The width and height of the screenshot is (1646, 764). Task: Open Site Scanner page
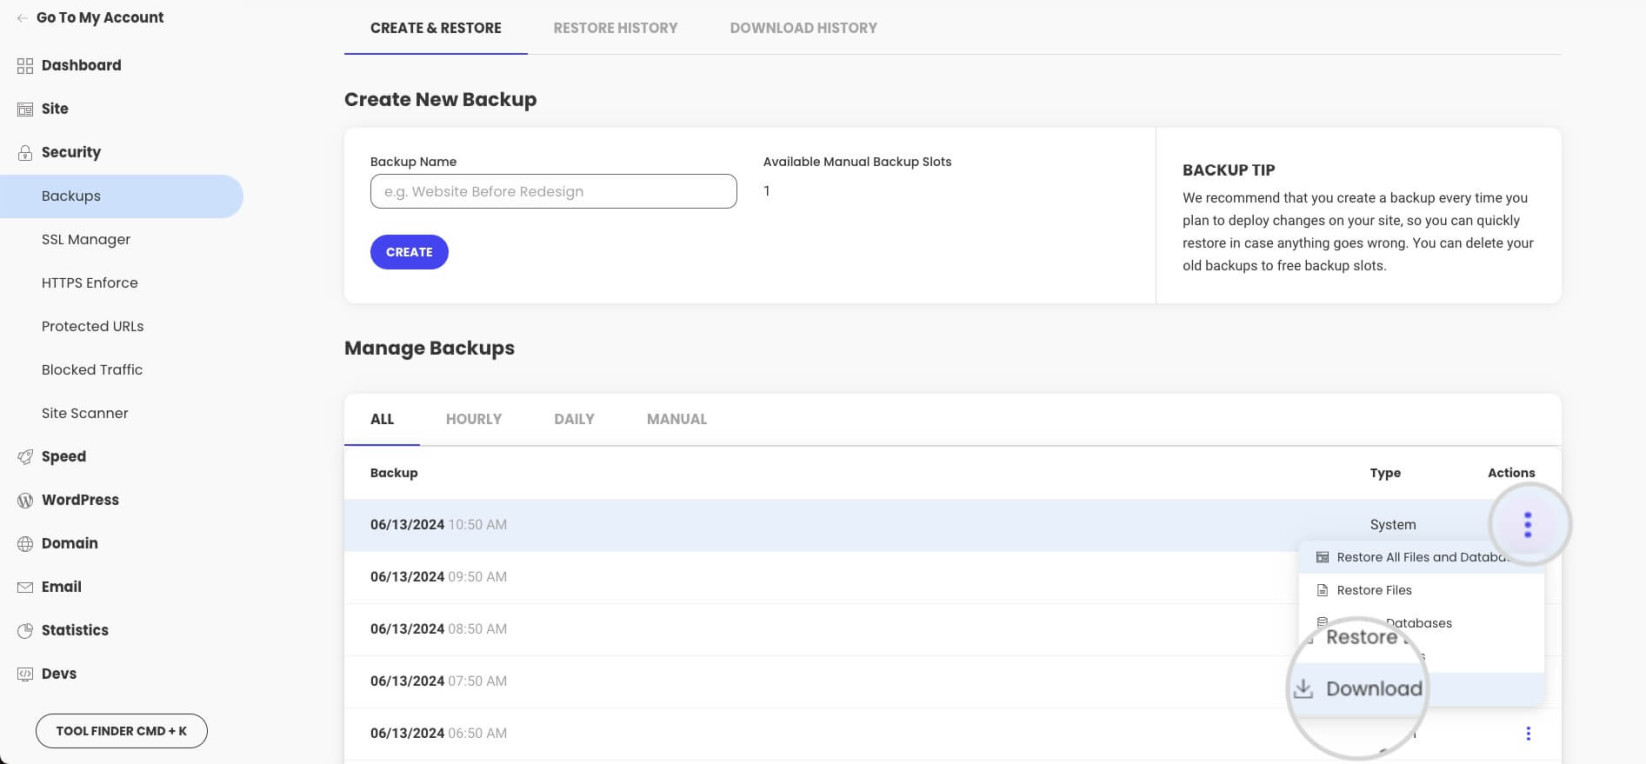[x=85, y=413]
